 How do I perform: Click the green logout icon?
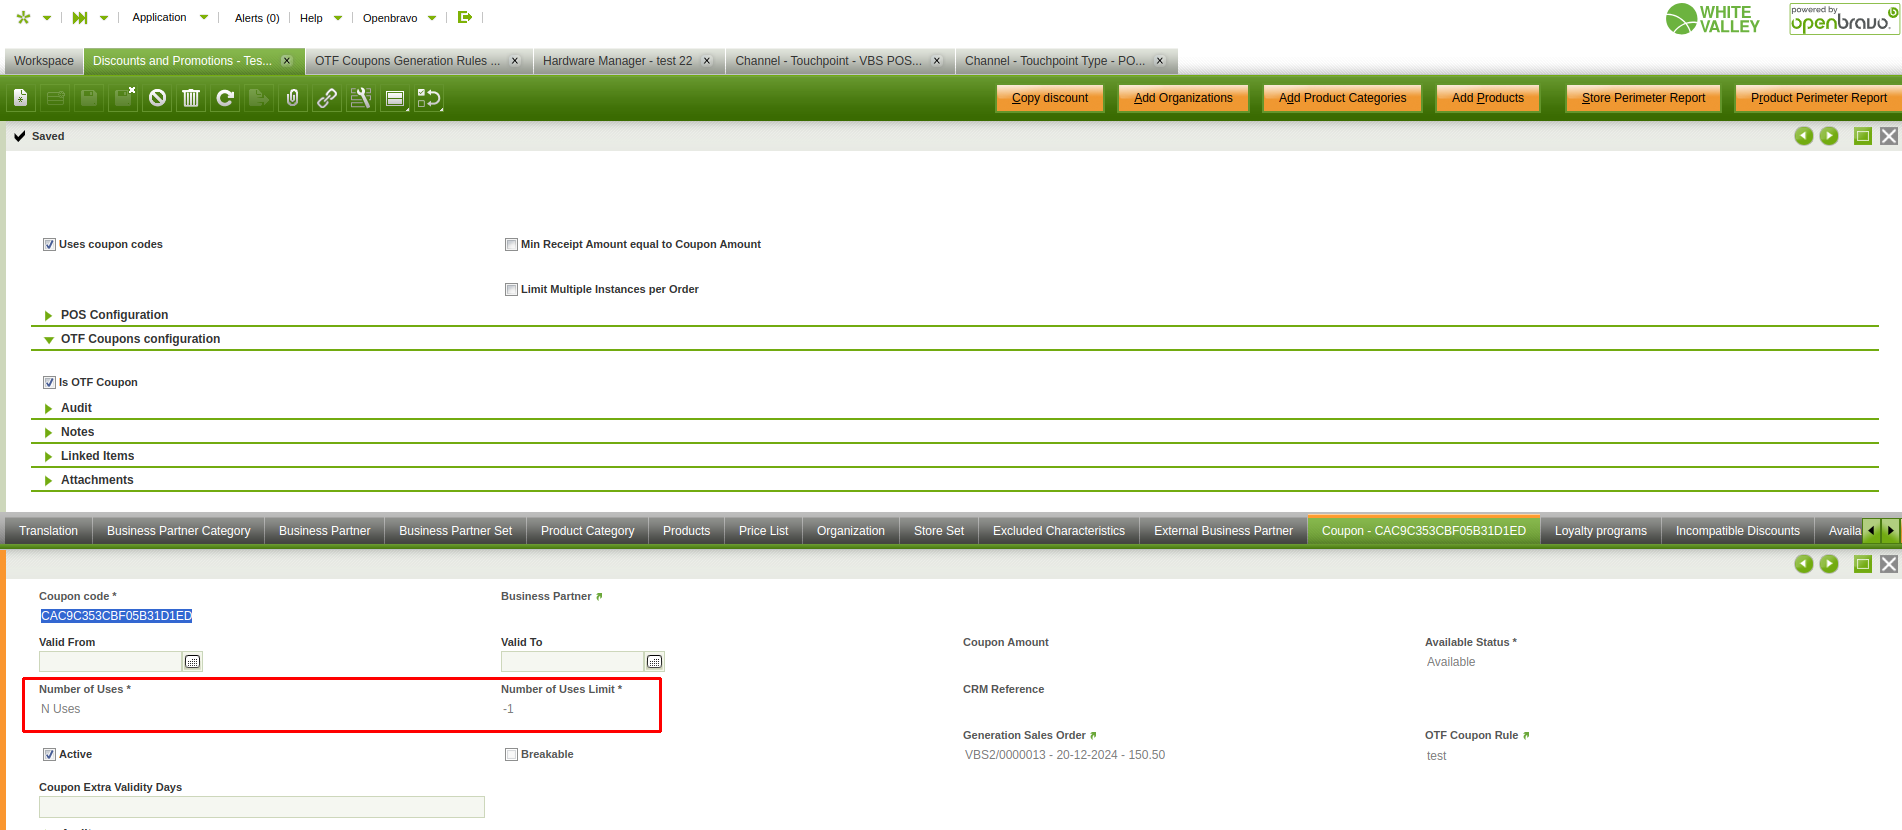[464, 17]
